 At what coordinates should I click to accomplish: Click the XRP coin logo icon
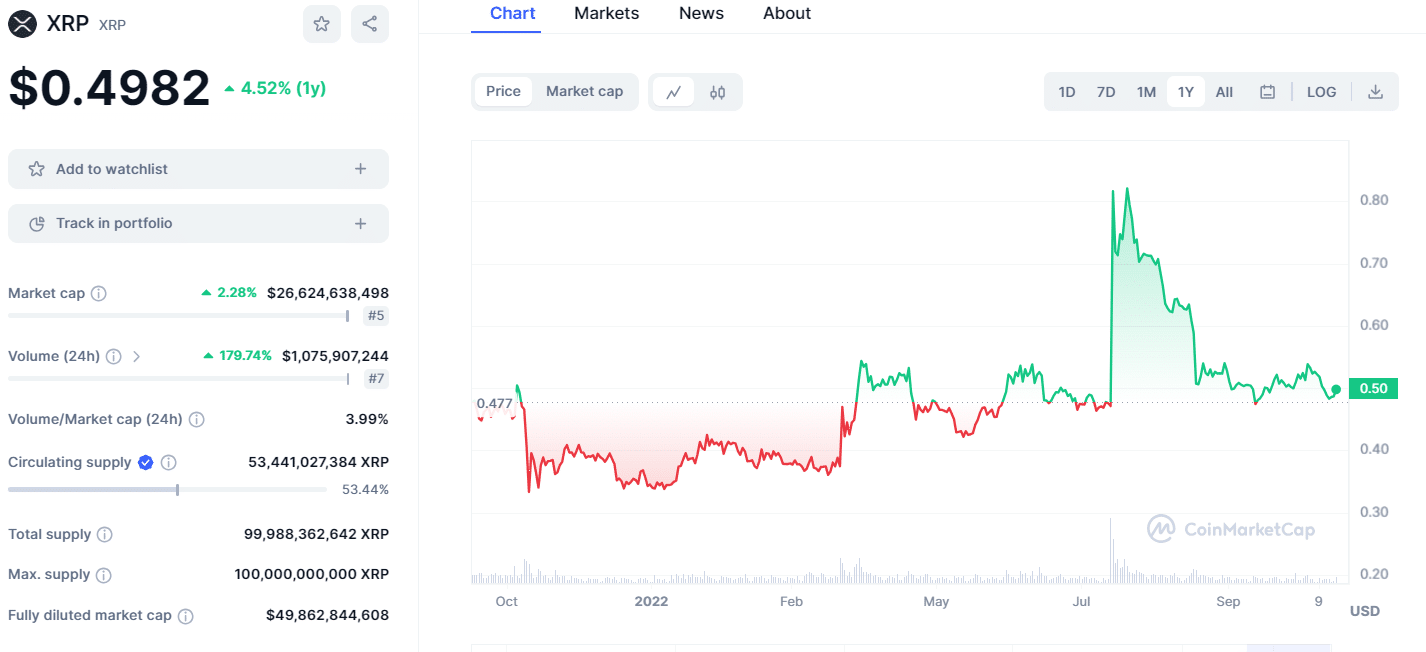coord(22,24)
